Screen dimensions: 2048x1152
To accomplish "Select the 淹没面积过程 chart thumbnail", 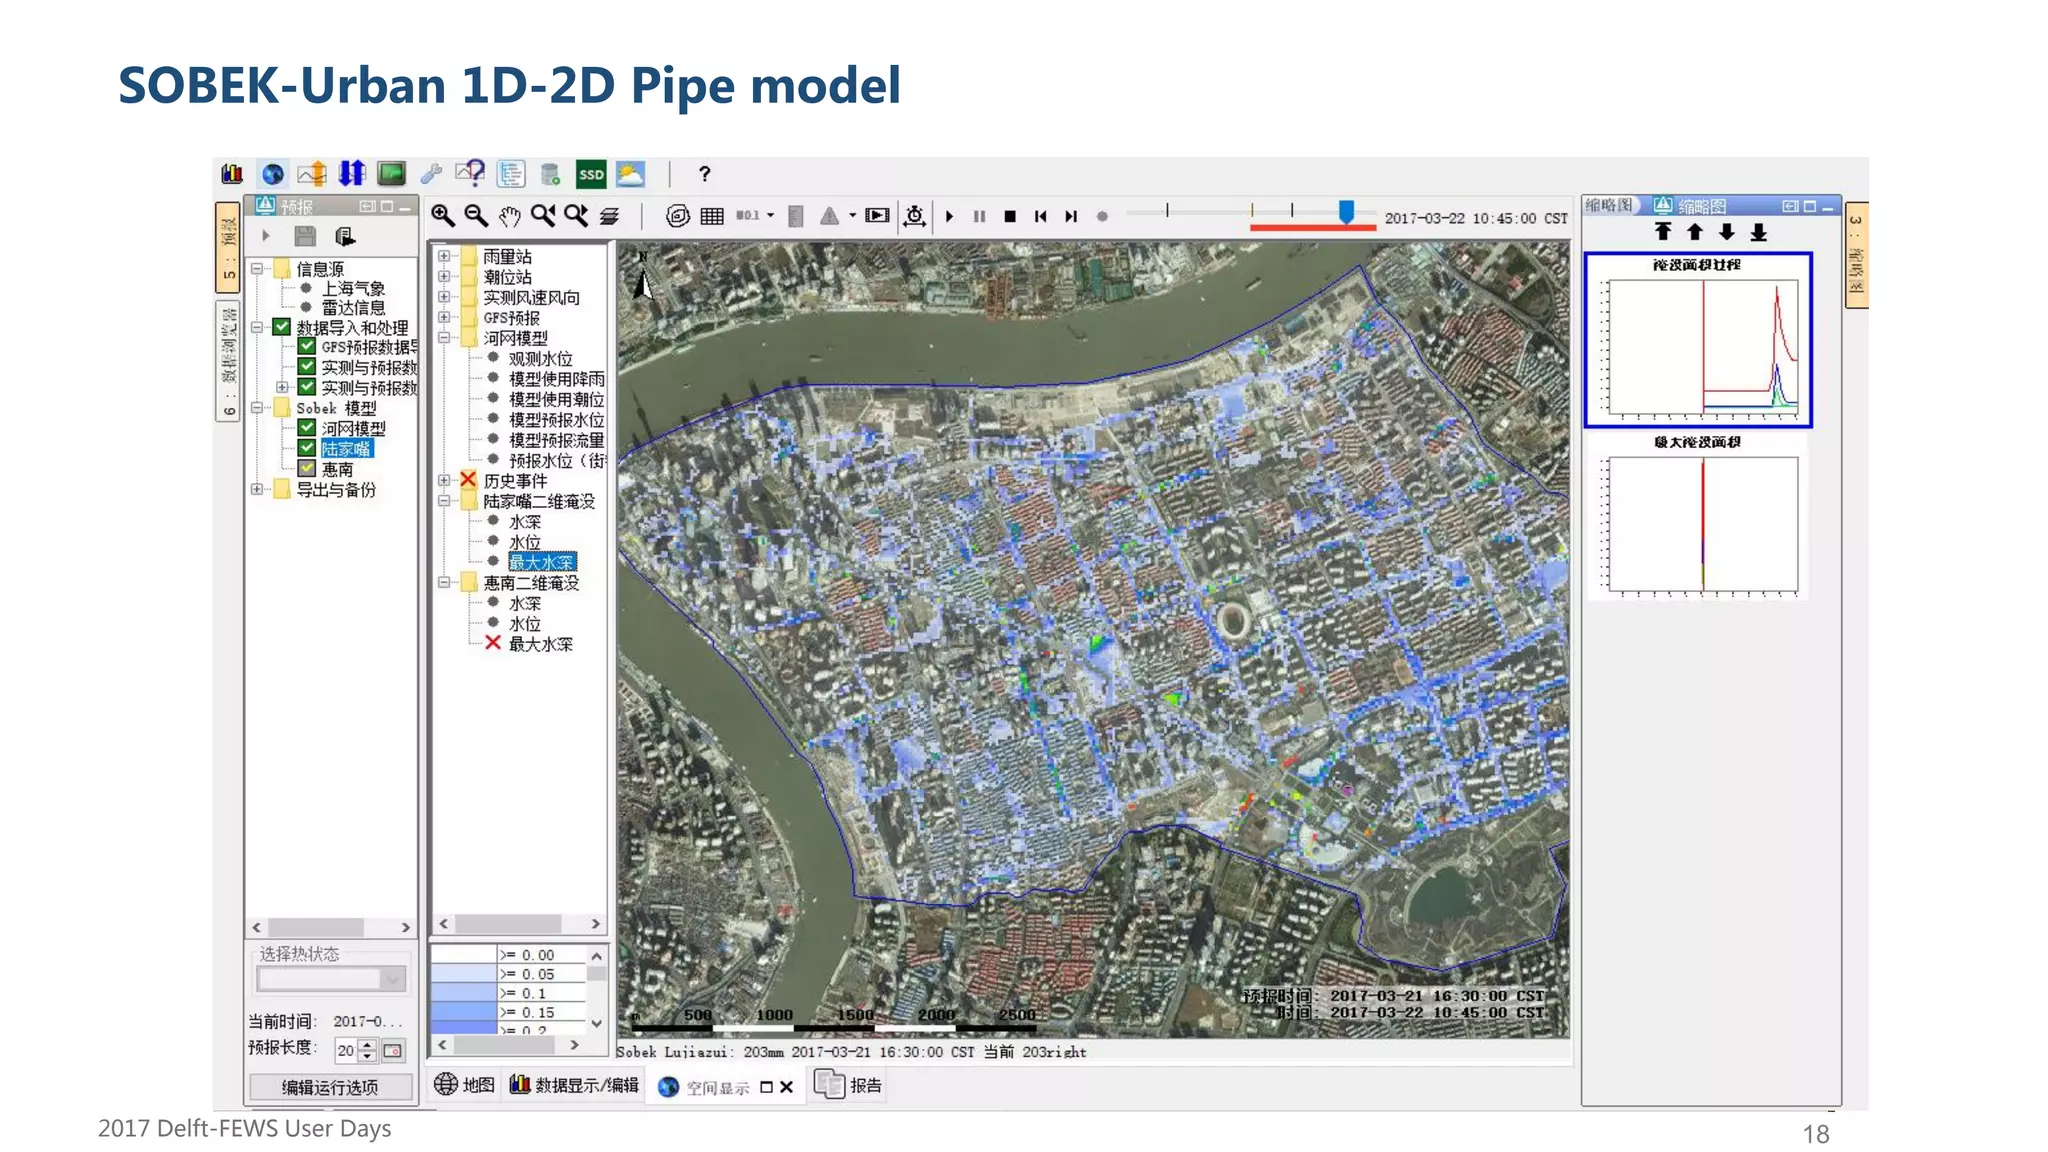I will tap(1698, 339).
